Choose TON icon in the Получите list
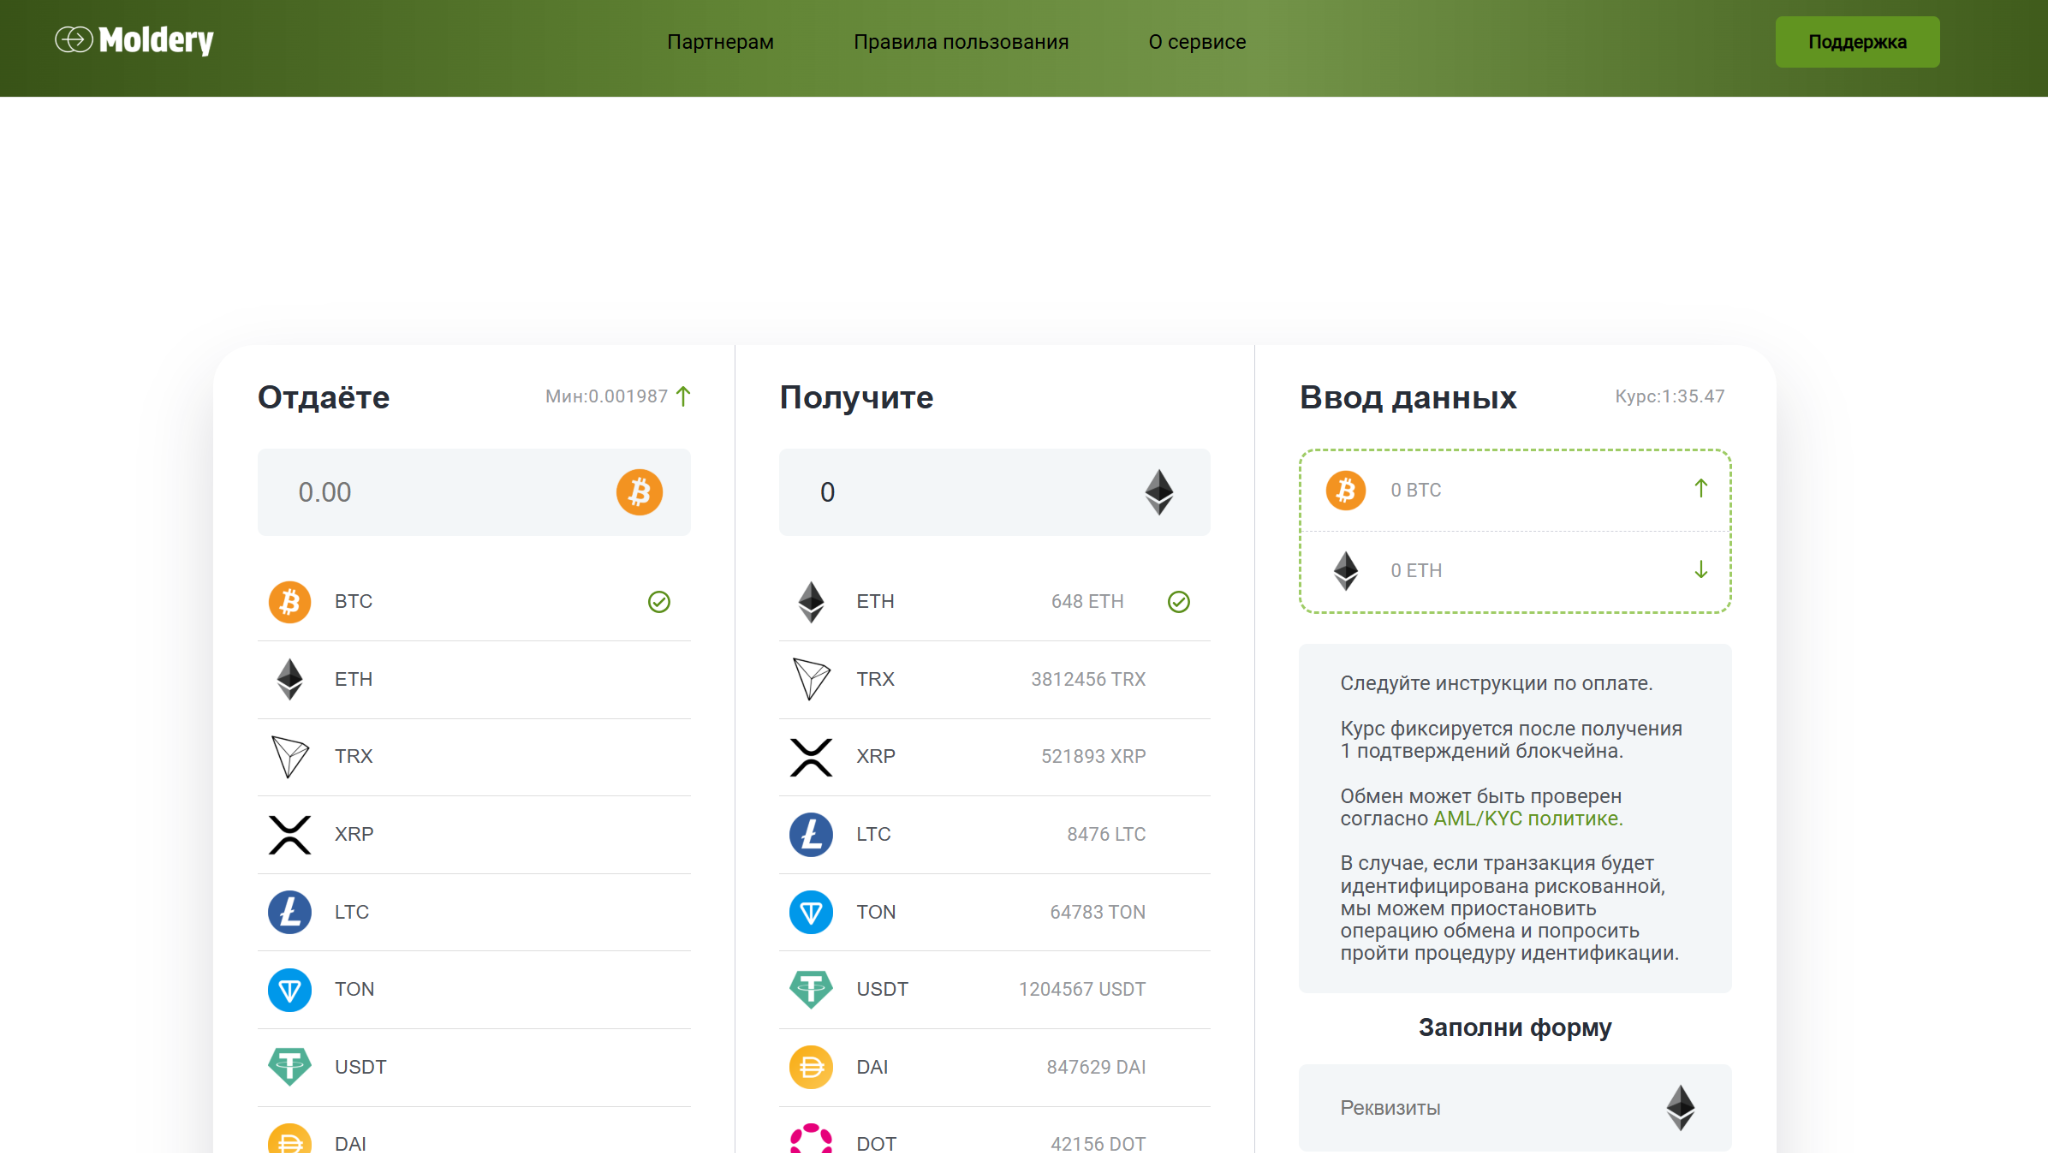Viewport: 2048px width, 1153px height. point(811,912)
